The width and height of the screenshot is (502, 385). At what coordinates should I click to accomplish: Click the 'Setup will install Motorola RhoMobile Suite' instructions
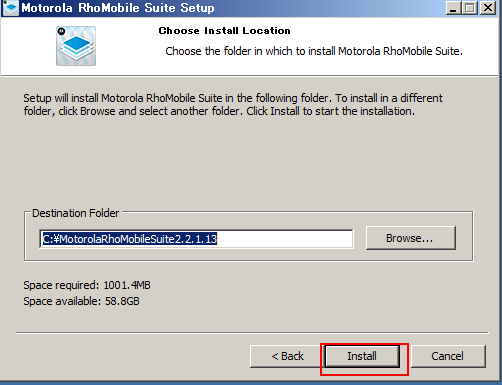[x=233, y=105]
